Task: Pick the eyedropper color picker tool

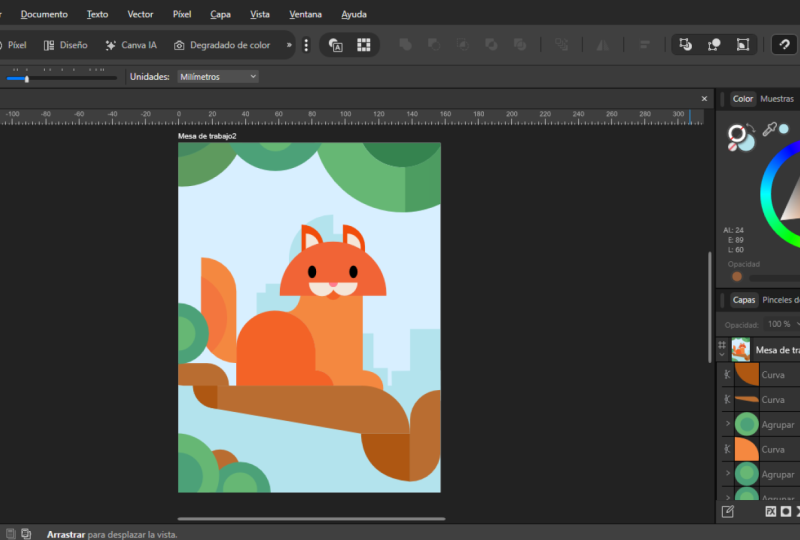Action: pos(769,129)
